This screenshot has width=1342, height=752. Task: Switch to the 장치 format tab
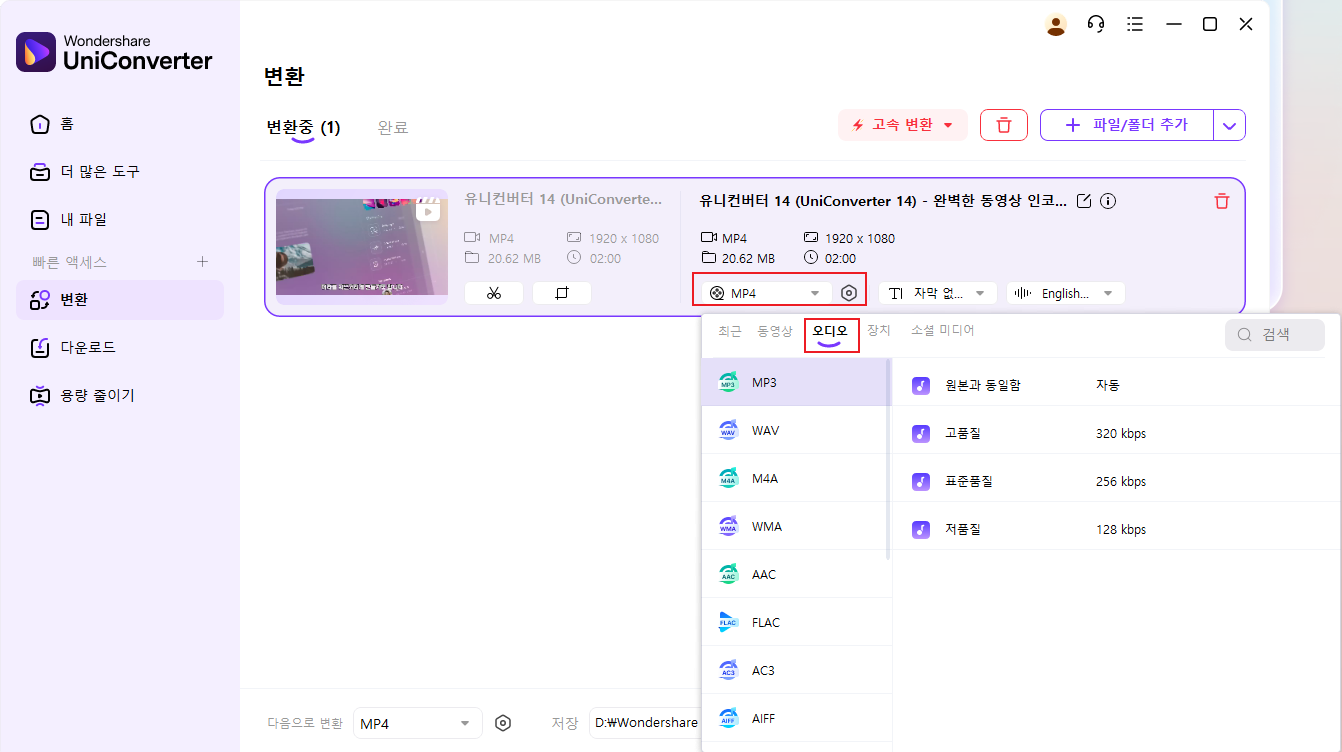click(879, 330)
